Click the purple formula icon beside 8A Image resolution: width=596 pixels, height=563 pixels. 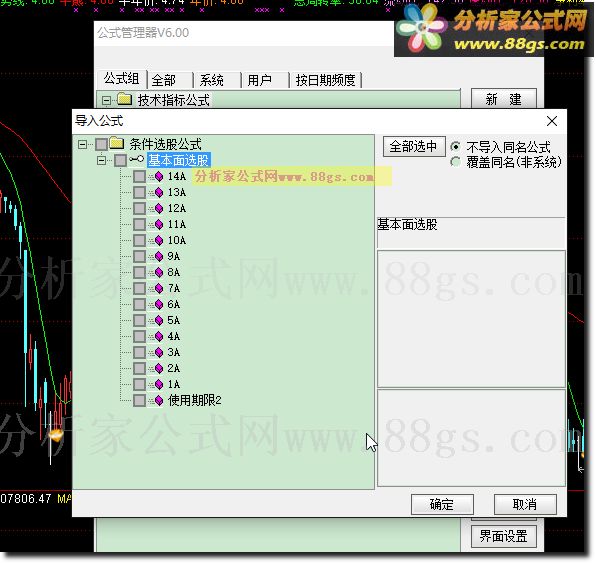pyautogui.click(x=159, y=272)
